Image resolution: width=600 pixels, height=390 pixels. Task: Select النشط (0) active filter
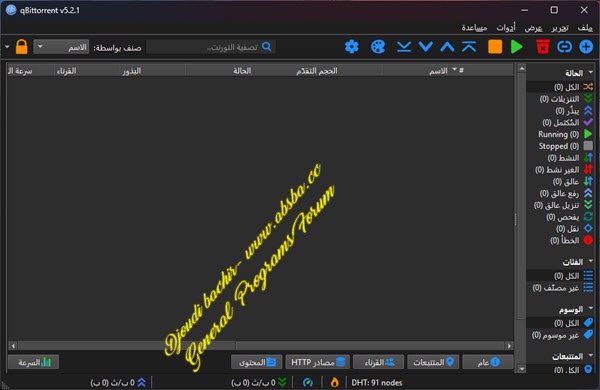pyautogui.click(x=570, y=158)
